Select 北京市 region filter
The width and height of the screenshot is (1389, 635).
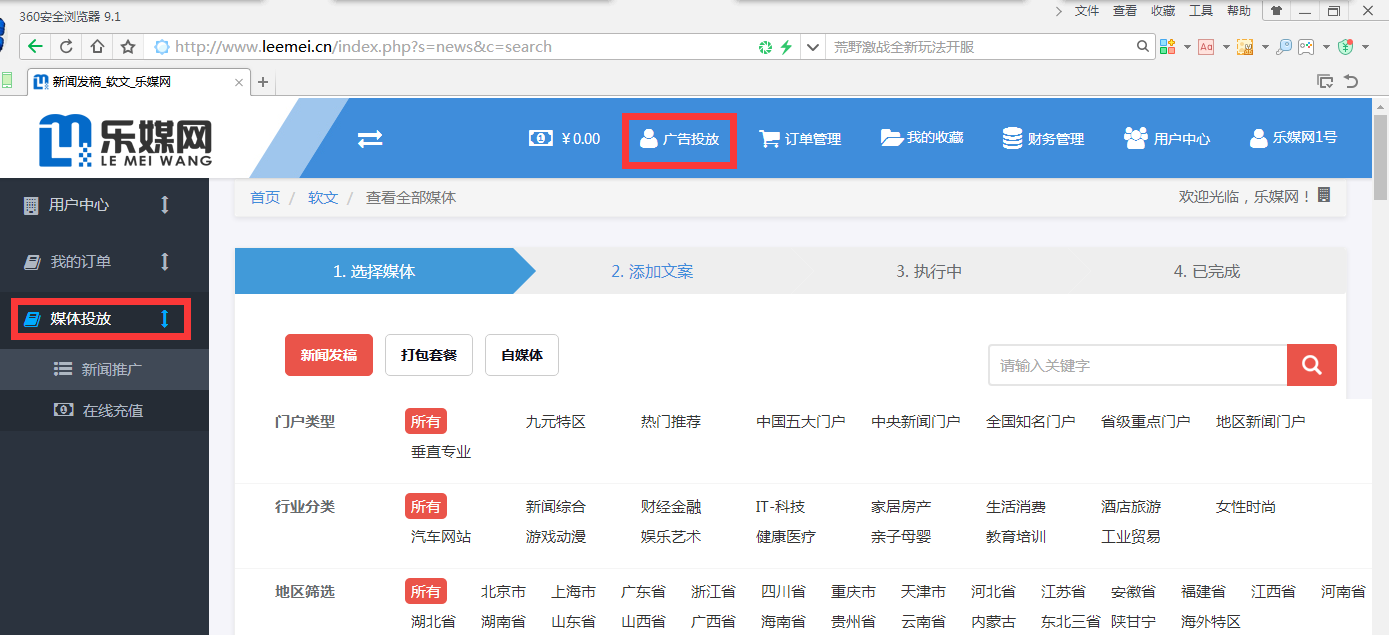tap(503, 592)
